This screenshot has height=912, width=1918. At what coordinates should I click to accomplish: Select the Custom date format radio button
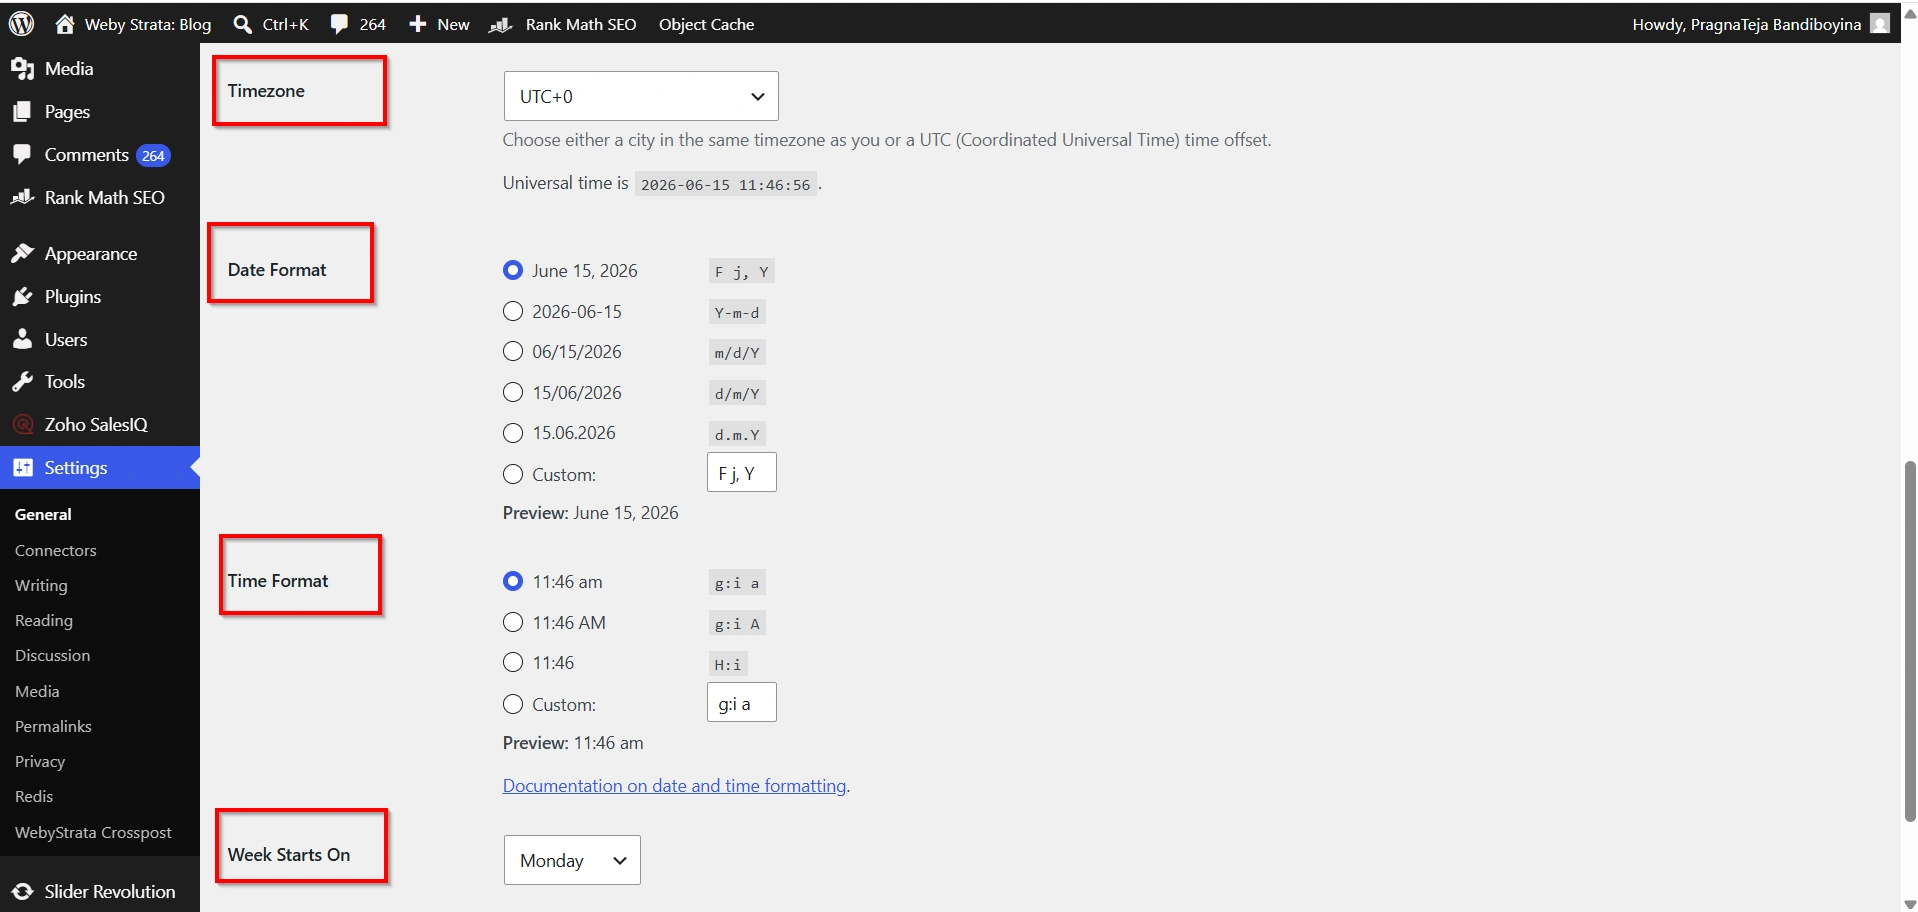click(x=513, y=475)
